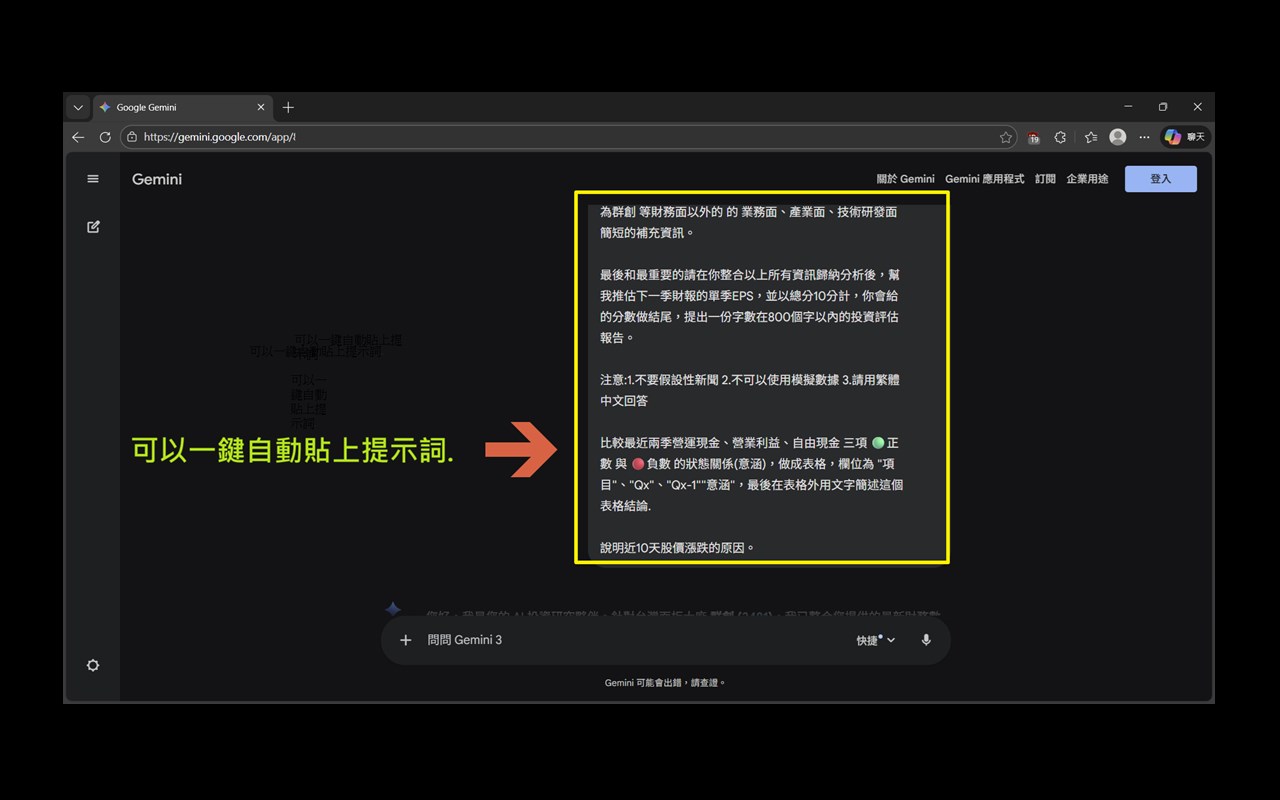
Task: Start a new chat with the pencil icon
Action: (x=93, y=227)
